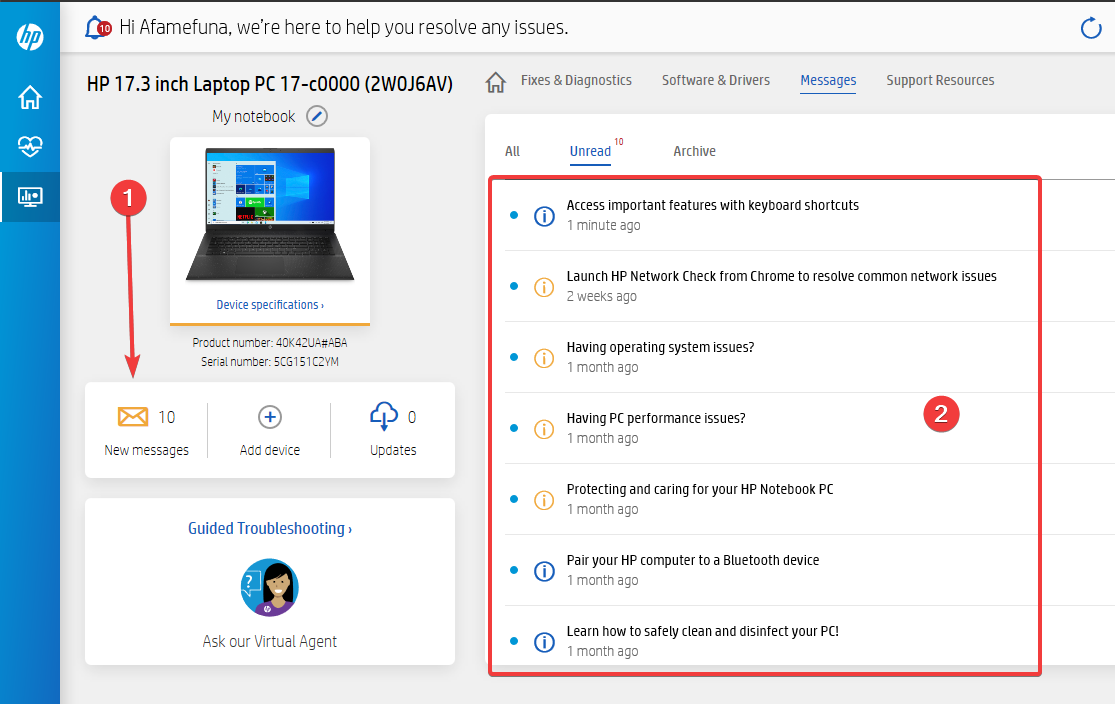Image resolution: width=1115 pixels, height=704 pixels.
Task: Click info icon for Bluetooth device message
Action: (544, 571)
